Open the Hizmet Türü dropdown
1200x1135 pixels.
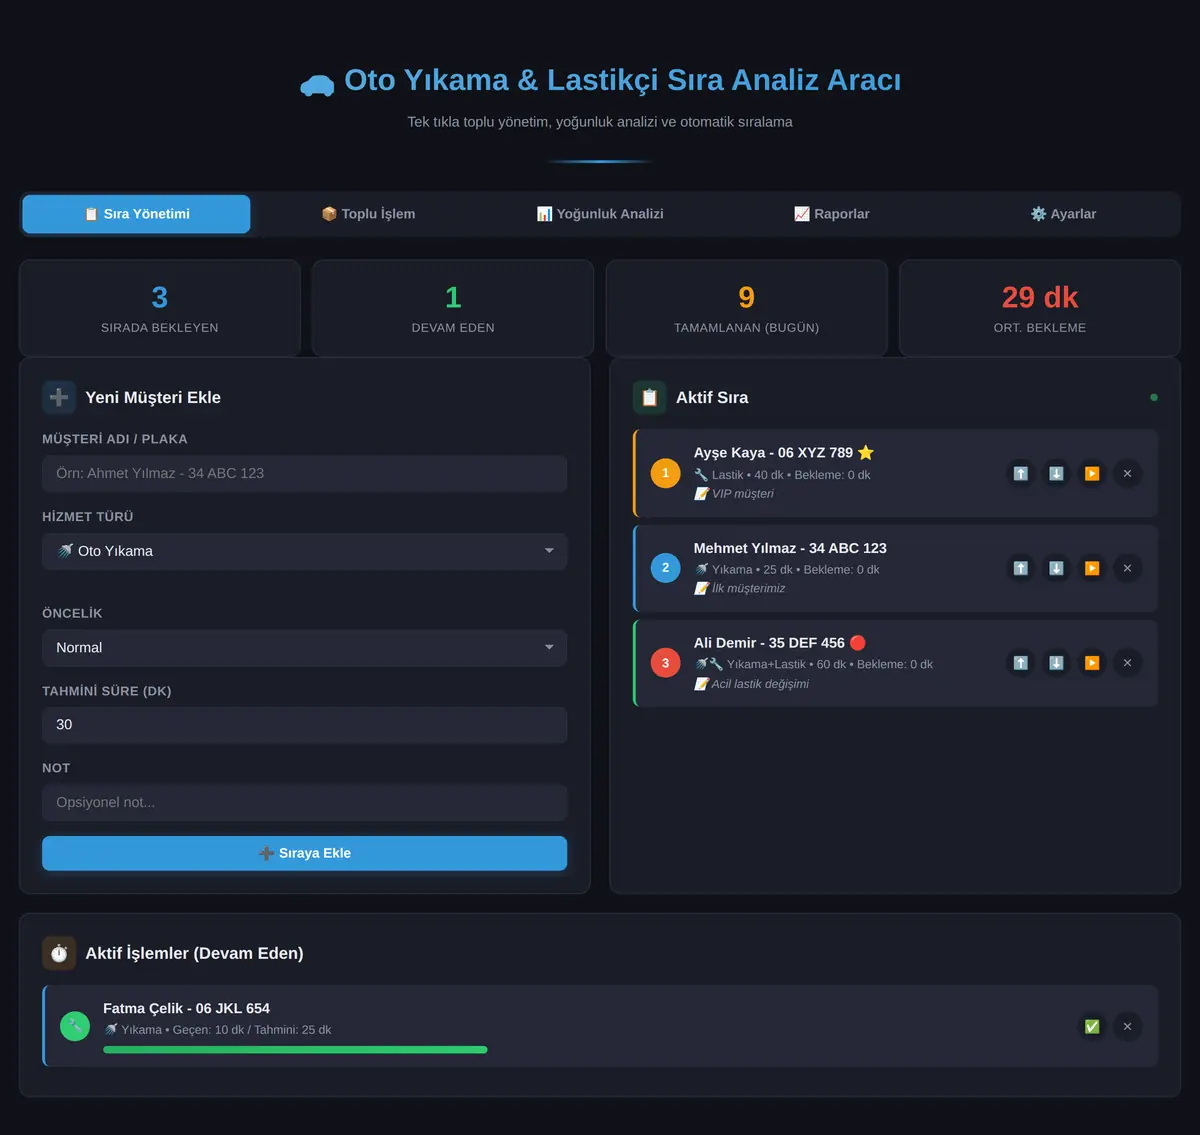point(305,551)
